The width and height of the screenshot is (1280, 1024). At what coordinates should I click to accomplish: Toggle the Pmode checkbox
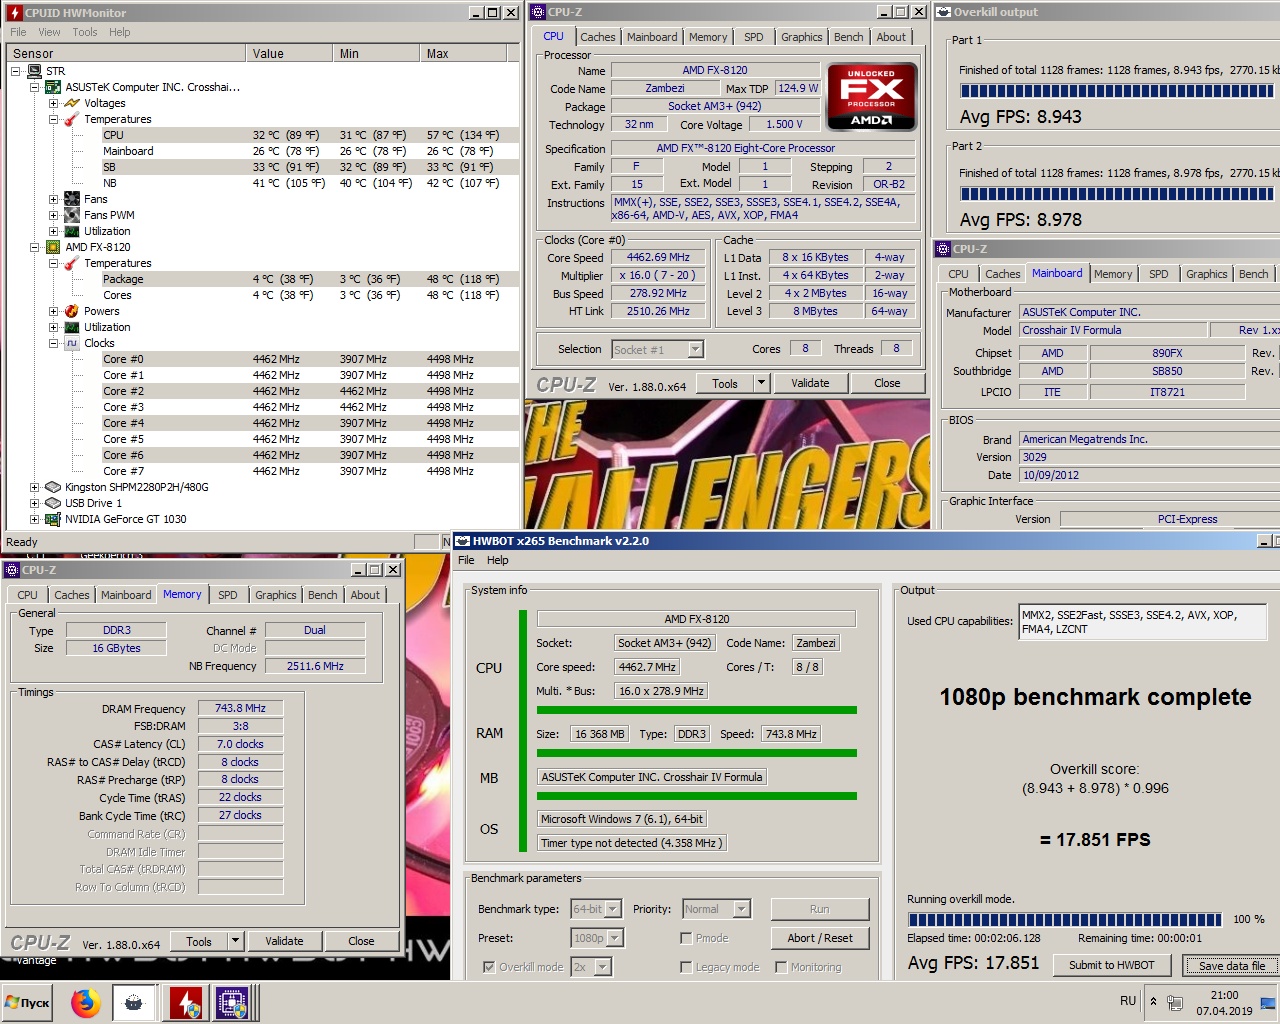[686, 938]
